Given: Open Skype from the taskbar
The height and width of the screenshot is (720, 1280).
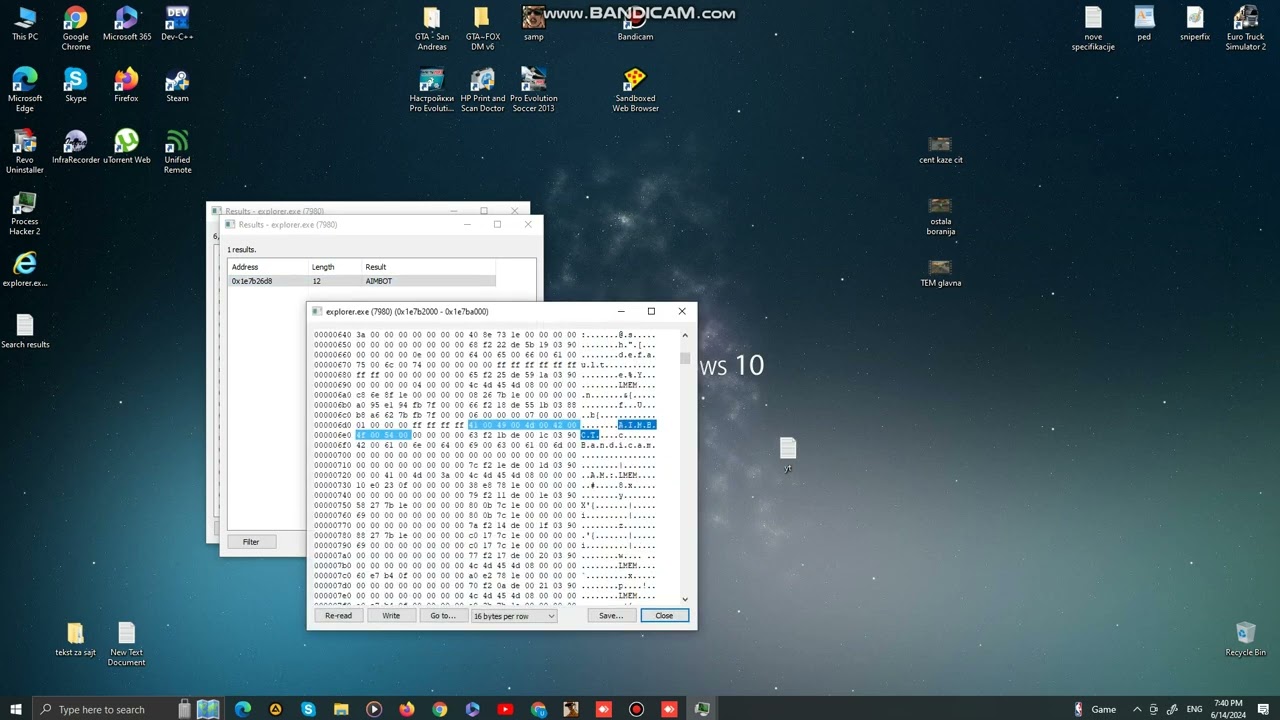Looking at the screenshot, I should [x=308, y=709].
